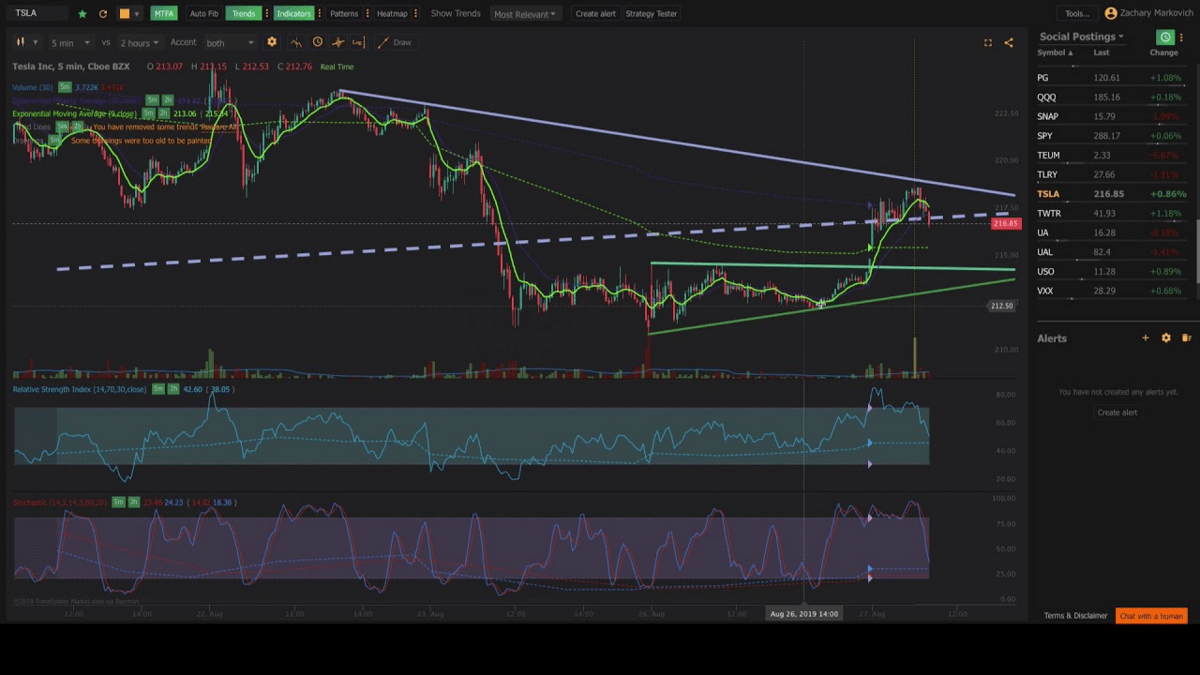The height and width of the screenshot is (675, 1200).
Task: Click the fullscreen chart icon
Action: click(988, 42)
